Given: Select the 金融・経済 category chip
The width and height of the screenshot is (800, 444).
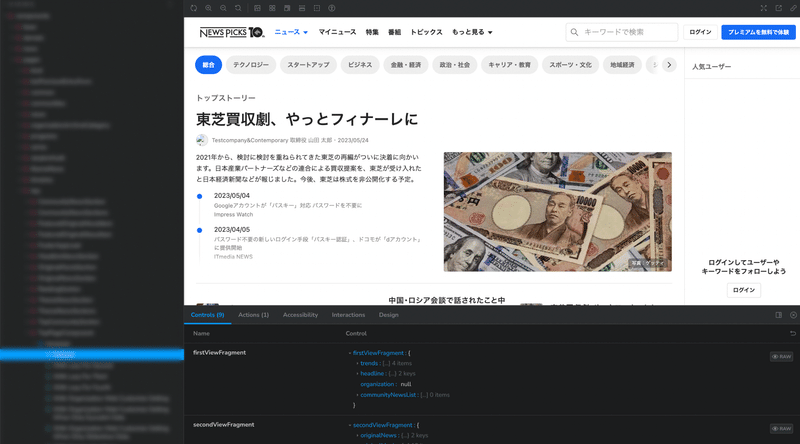Looking at the screenshot, I should tap(406, 65).
